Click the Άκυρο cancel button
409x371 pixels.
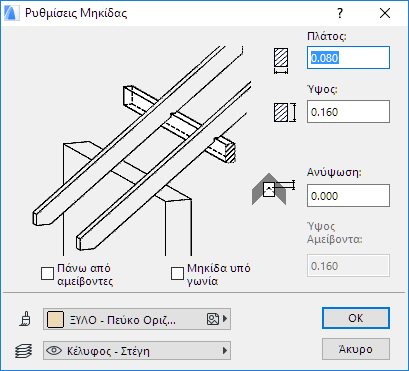[x=356, y=349]
